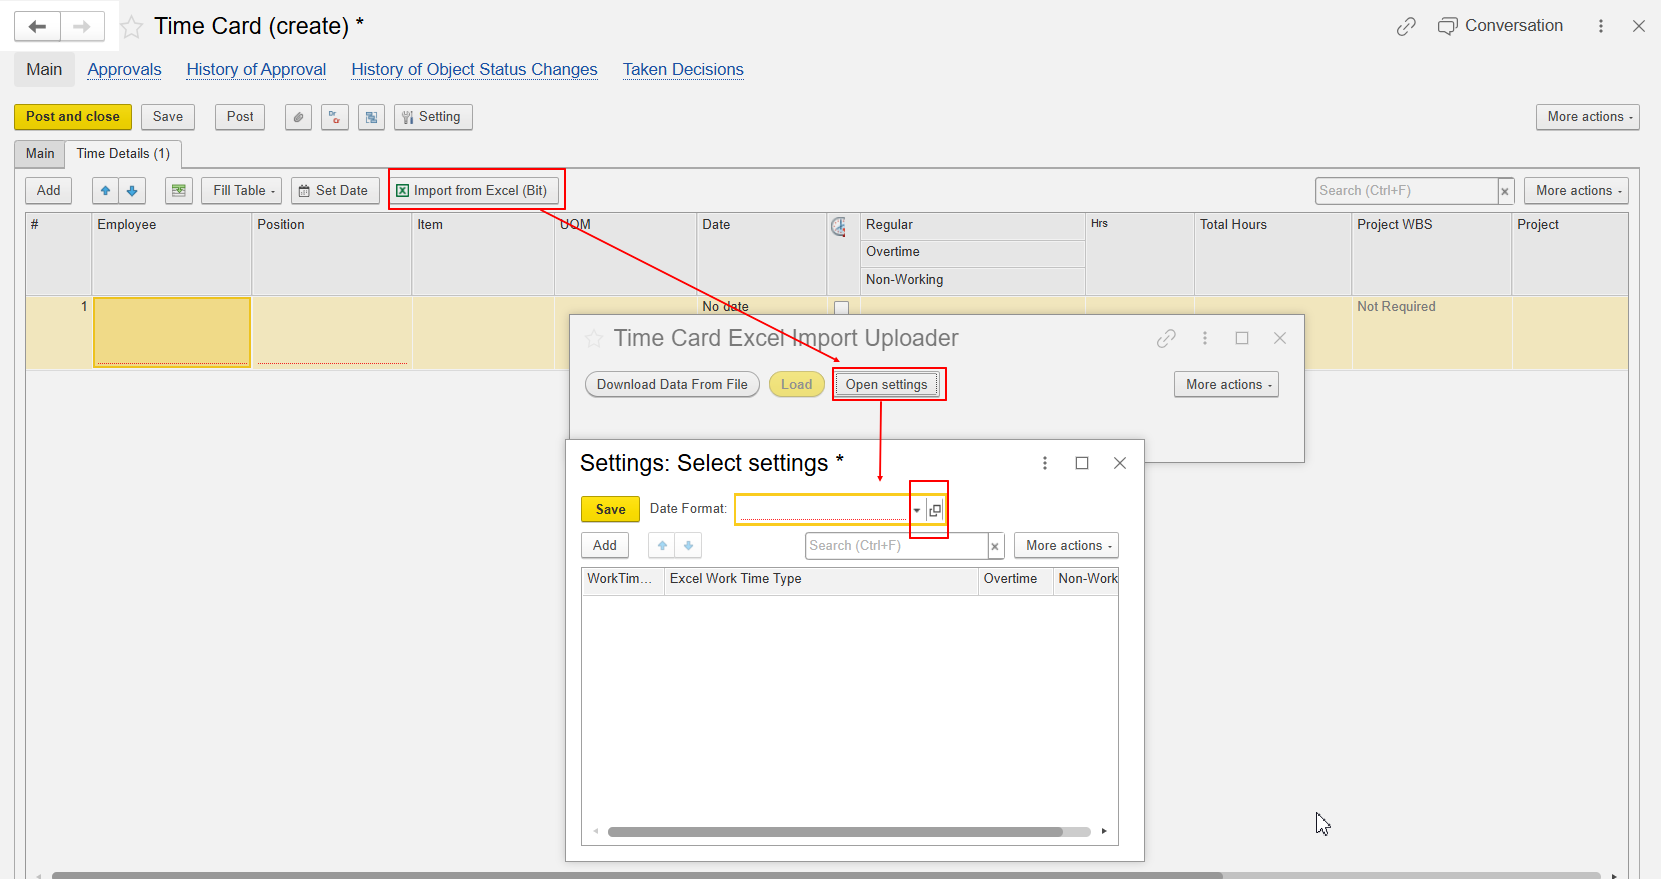
Task: Tick the checkbox in row 1
Action: click(841, 308)
